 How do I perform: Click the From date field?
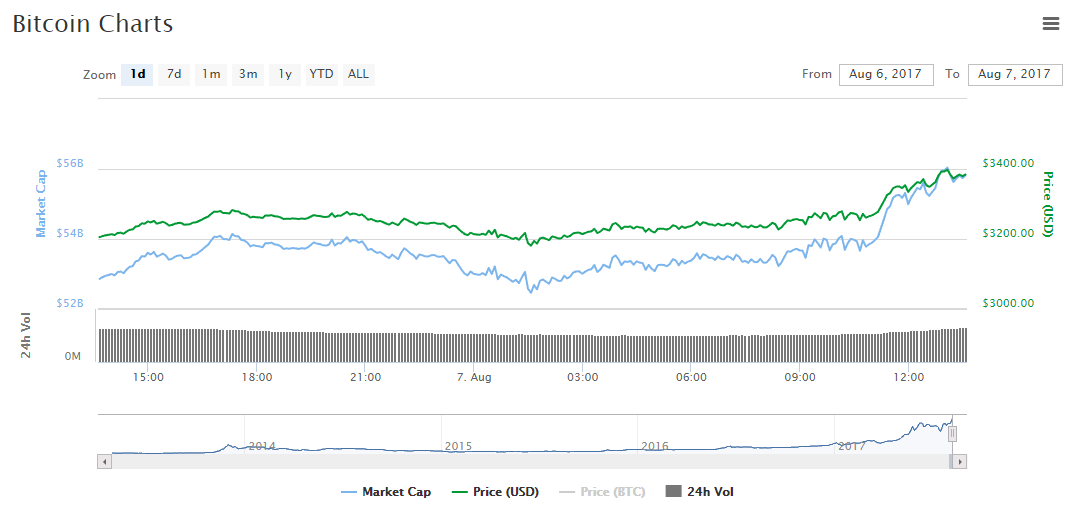tap(886, 74)
